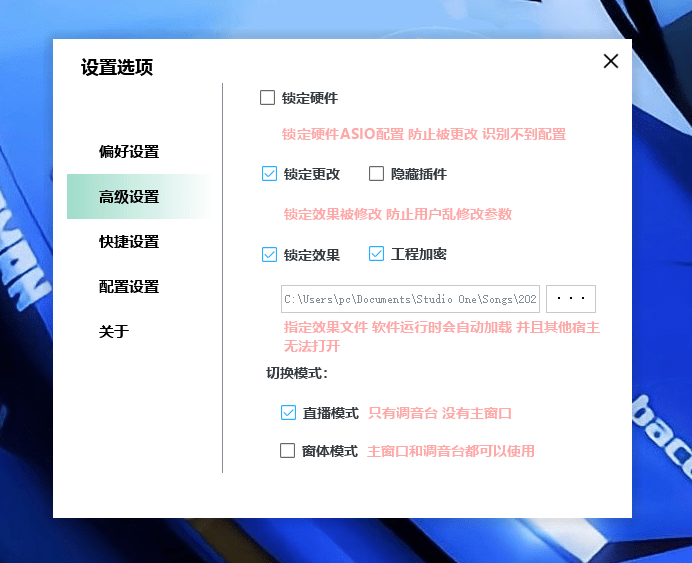Click the 锁定硬件ASIO配置 hint text
The image size is (692, 563).
[424, 134]
